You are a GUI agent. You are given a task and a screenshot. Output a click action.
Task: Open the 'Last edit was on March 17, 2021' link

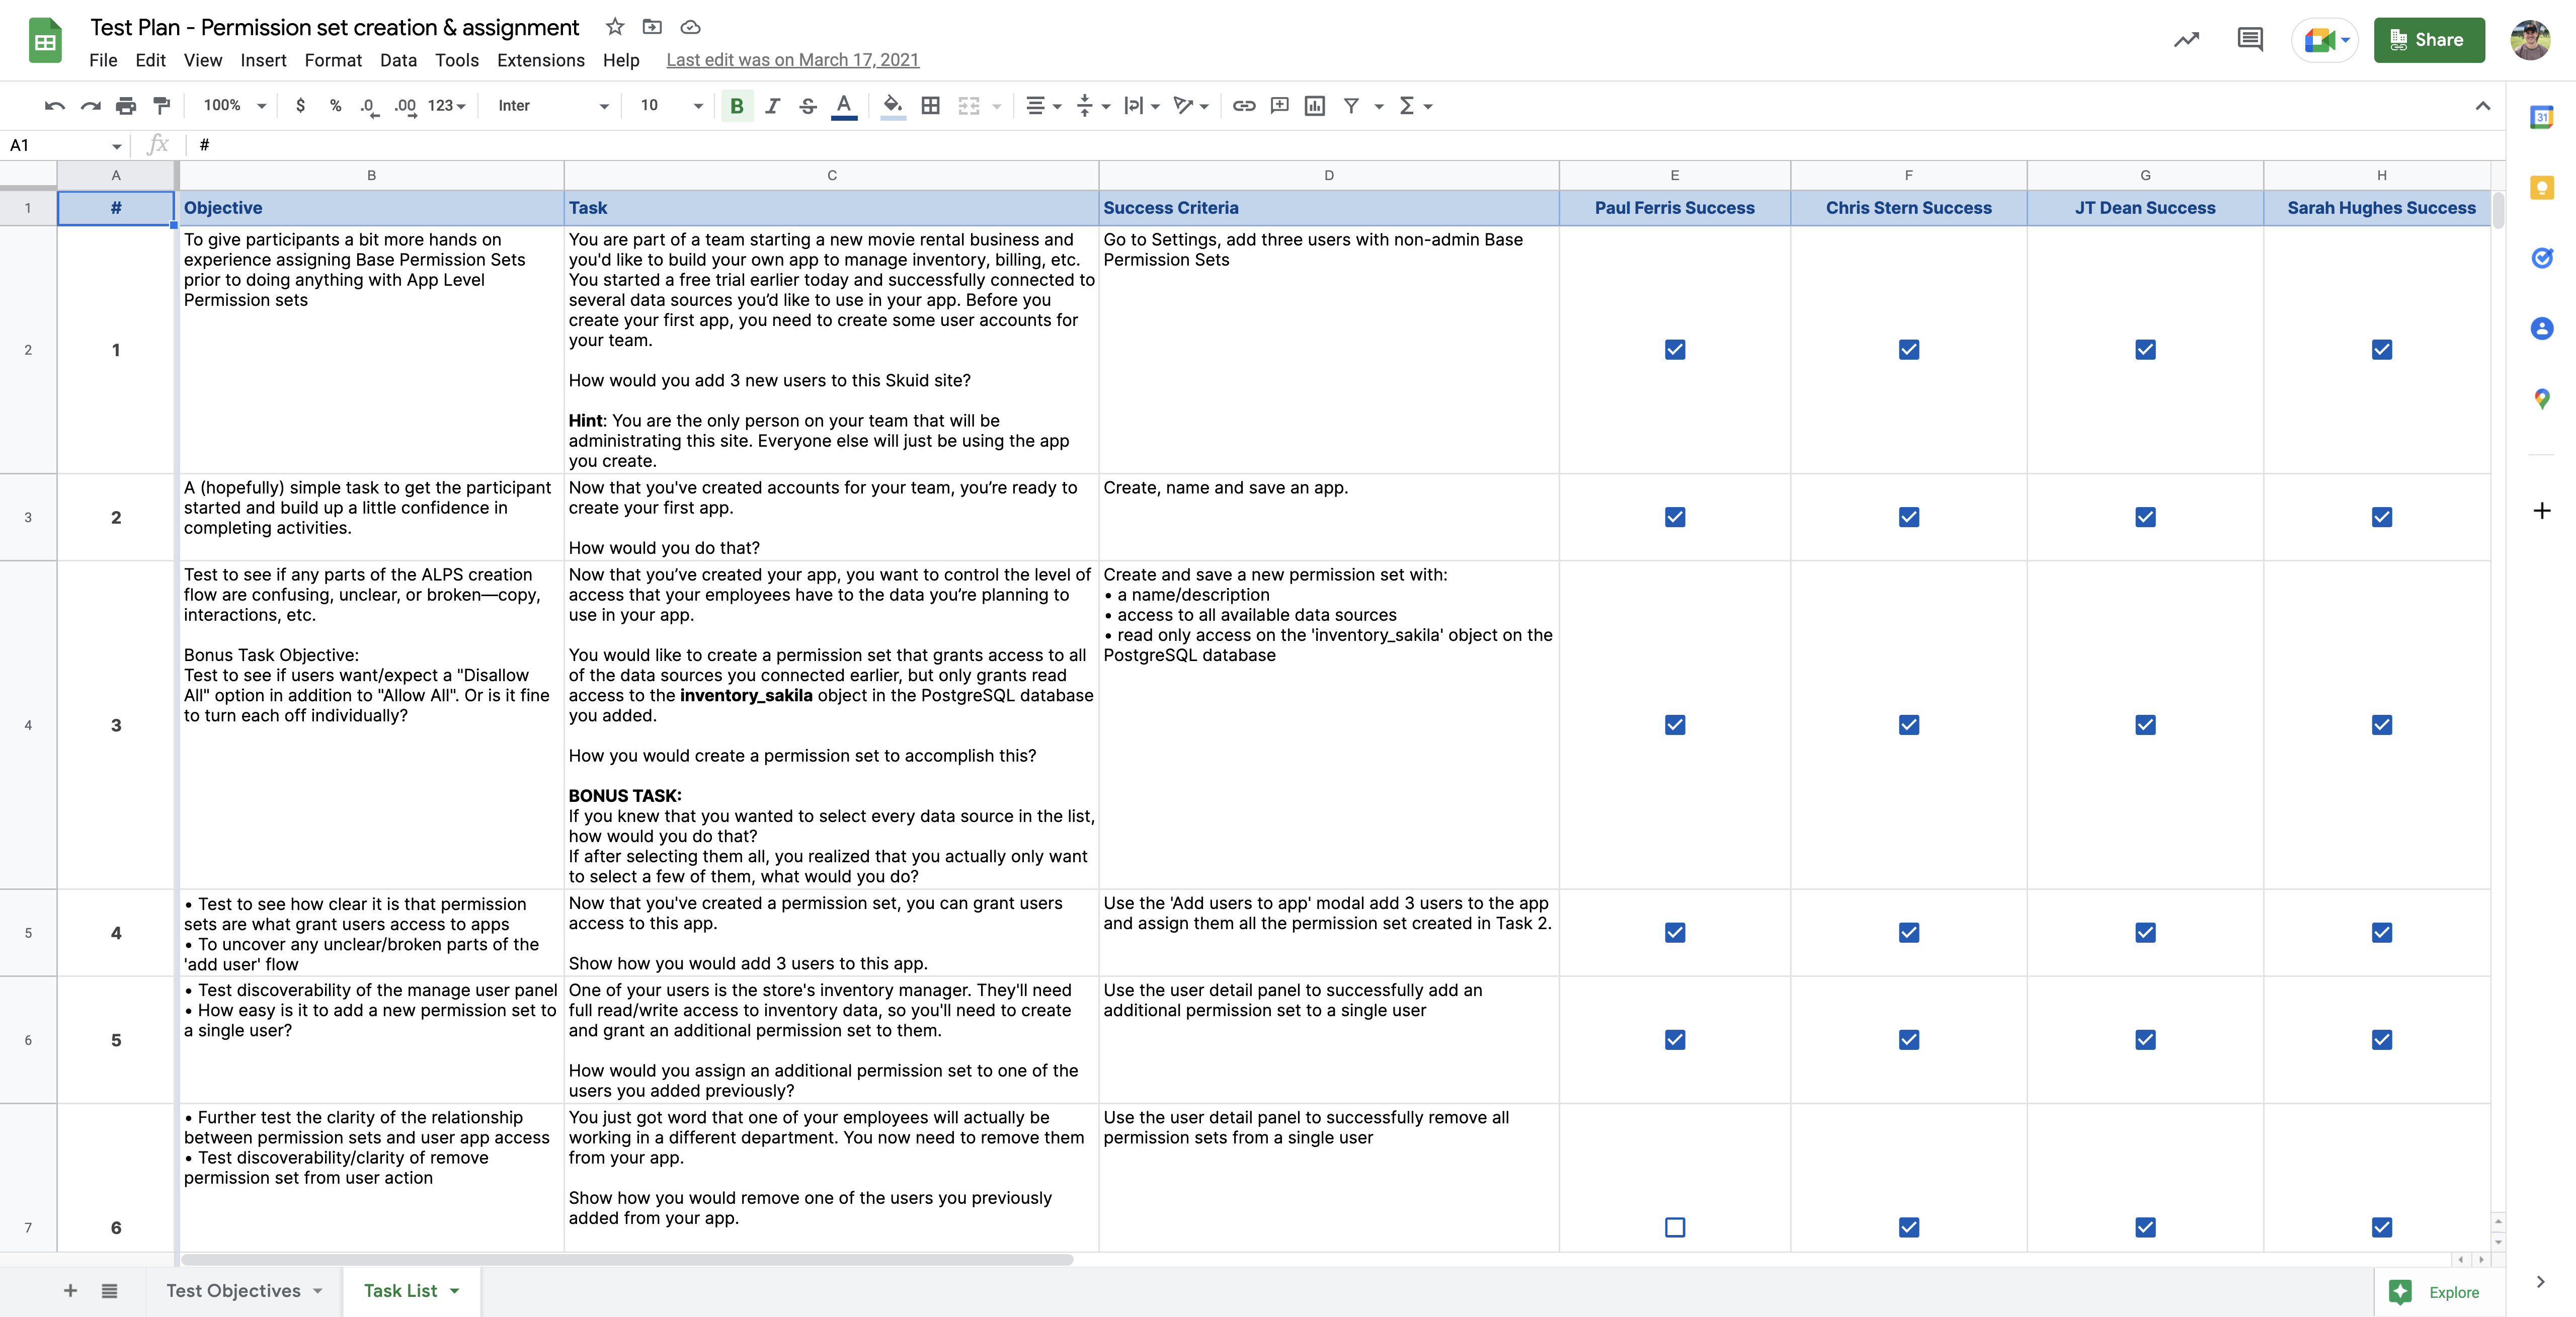point(792,60)
